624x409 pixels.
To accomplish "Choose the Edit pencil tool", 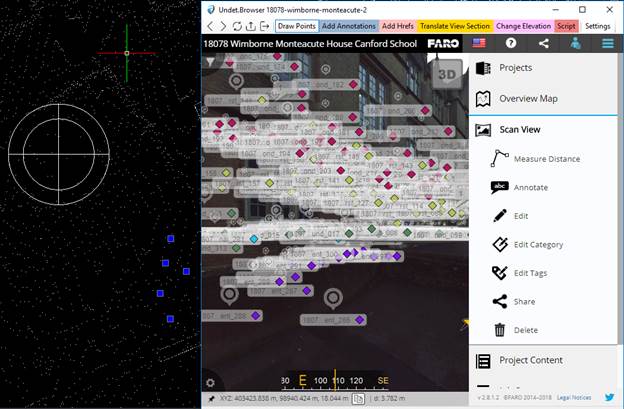I will point(511,216).
